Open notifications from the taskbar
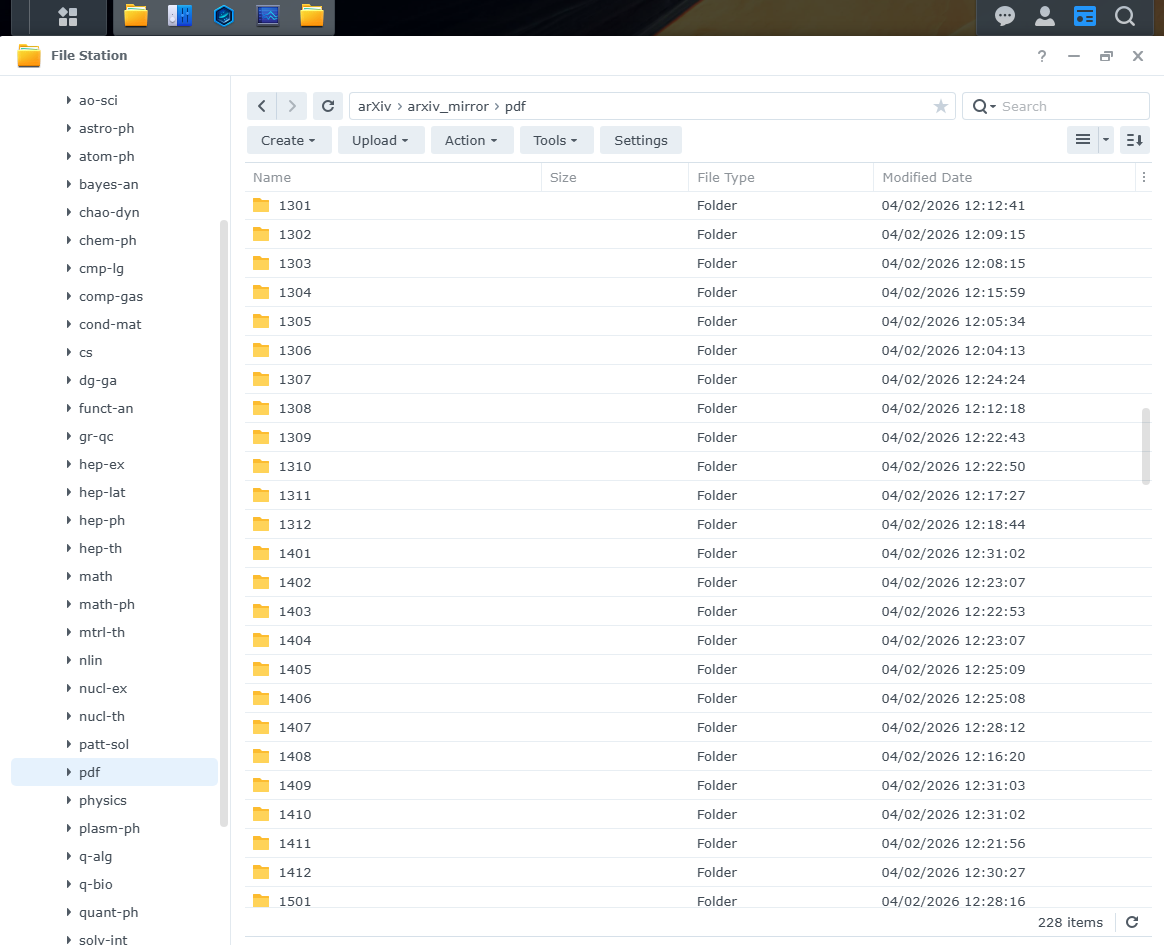This screenshot has height=945, width=1164. (1004, 16)
